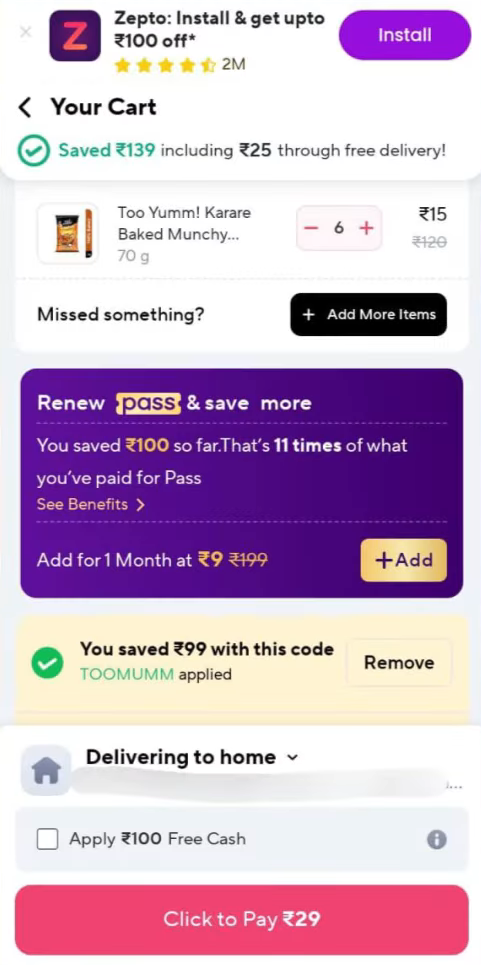Image resolution: width=481 pixels, height=965 pixels.
Task: Click the green coupon applied checkmark
Action: pyautogui.click(x=47, y=663)
